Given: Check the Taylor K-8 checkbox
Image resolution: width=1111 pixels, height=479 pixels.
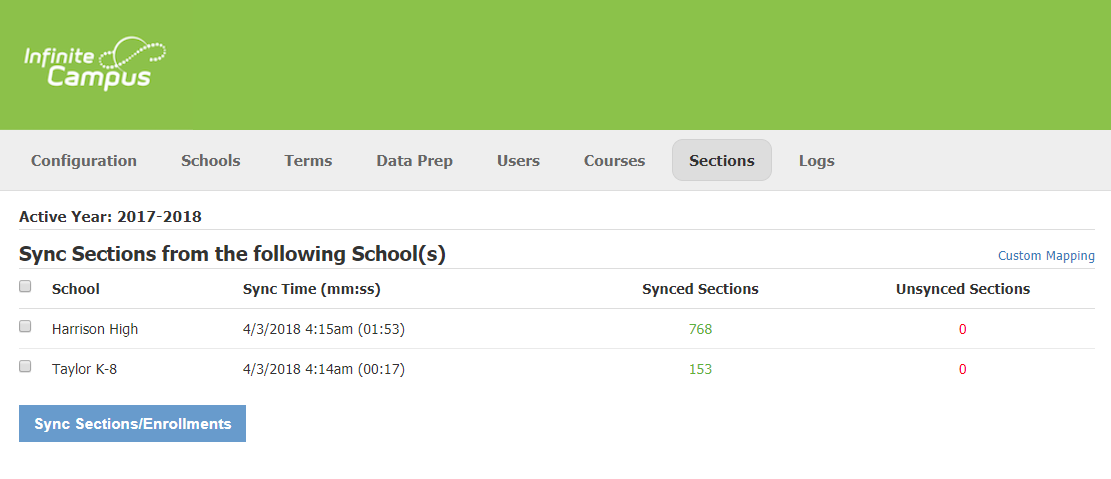Looking at the screenshot, I should pyautogui.click(x=26, y=367).
